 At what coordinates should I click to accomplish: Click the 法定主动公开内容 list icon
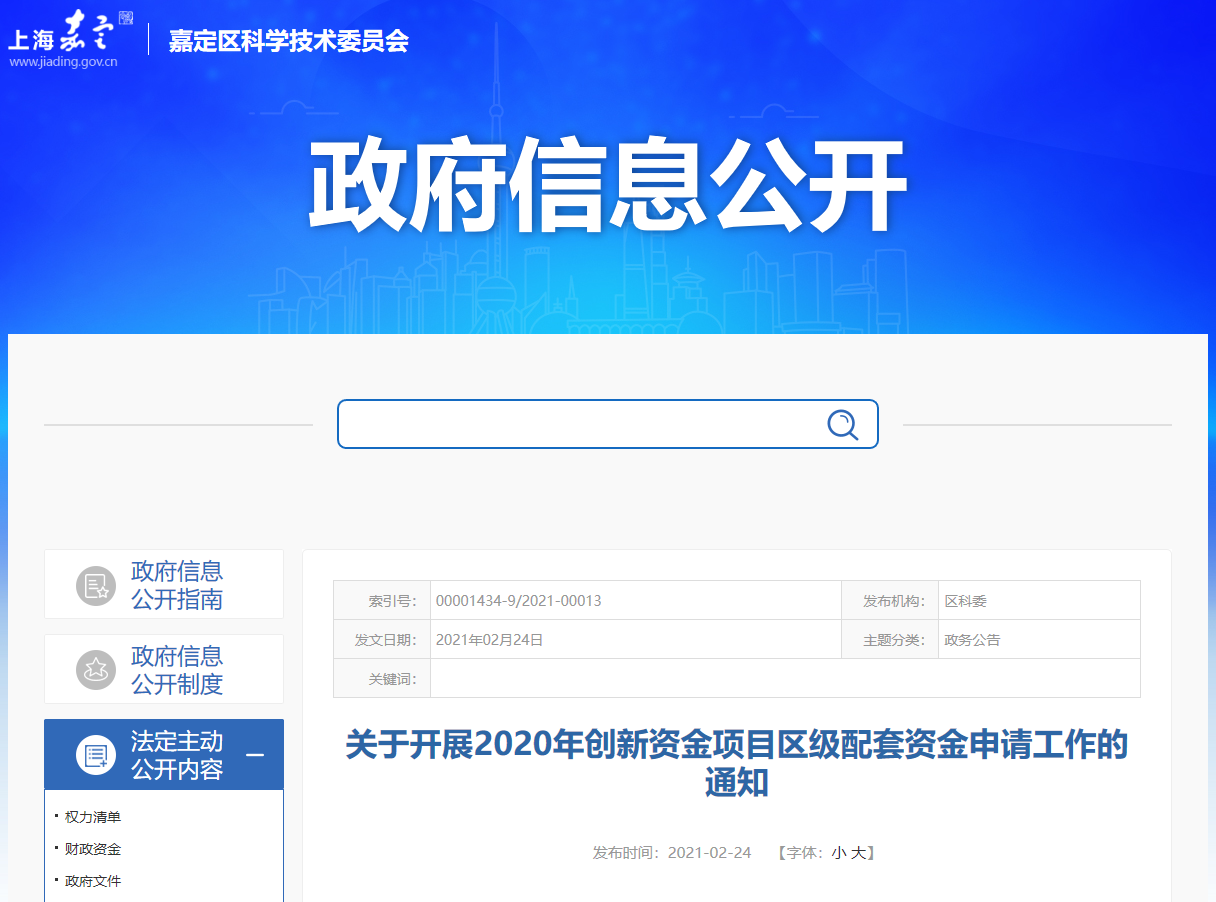(96, 755)
